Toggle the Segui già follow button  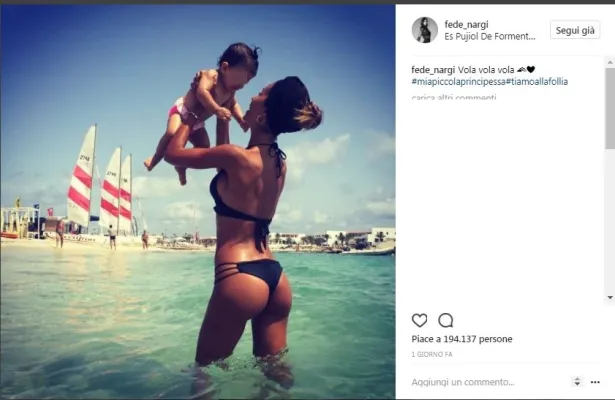click(x=575, y=30)
